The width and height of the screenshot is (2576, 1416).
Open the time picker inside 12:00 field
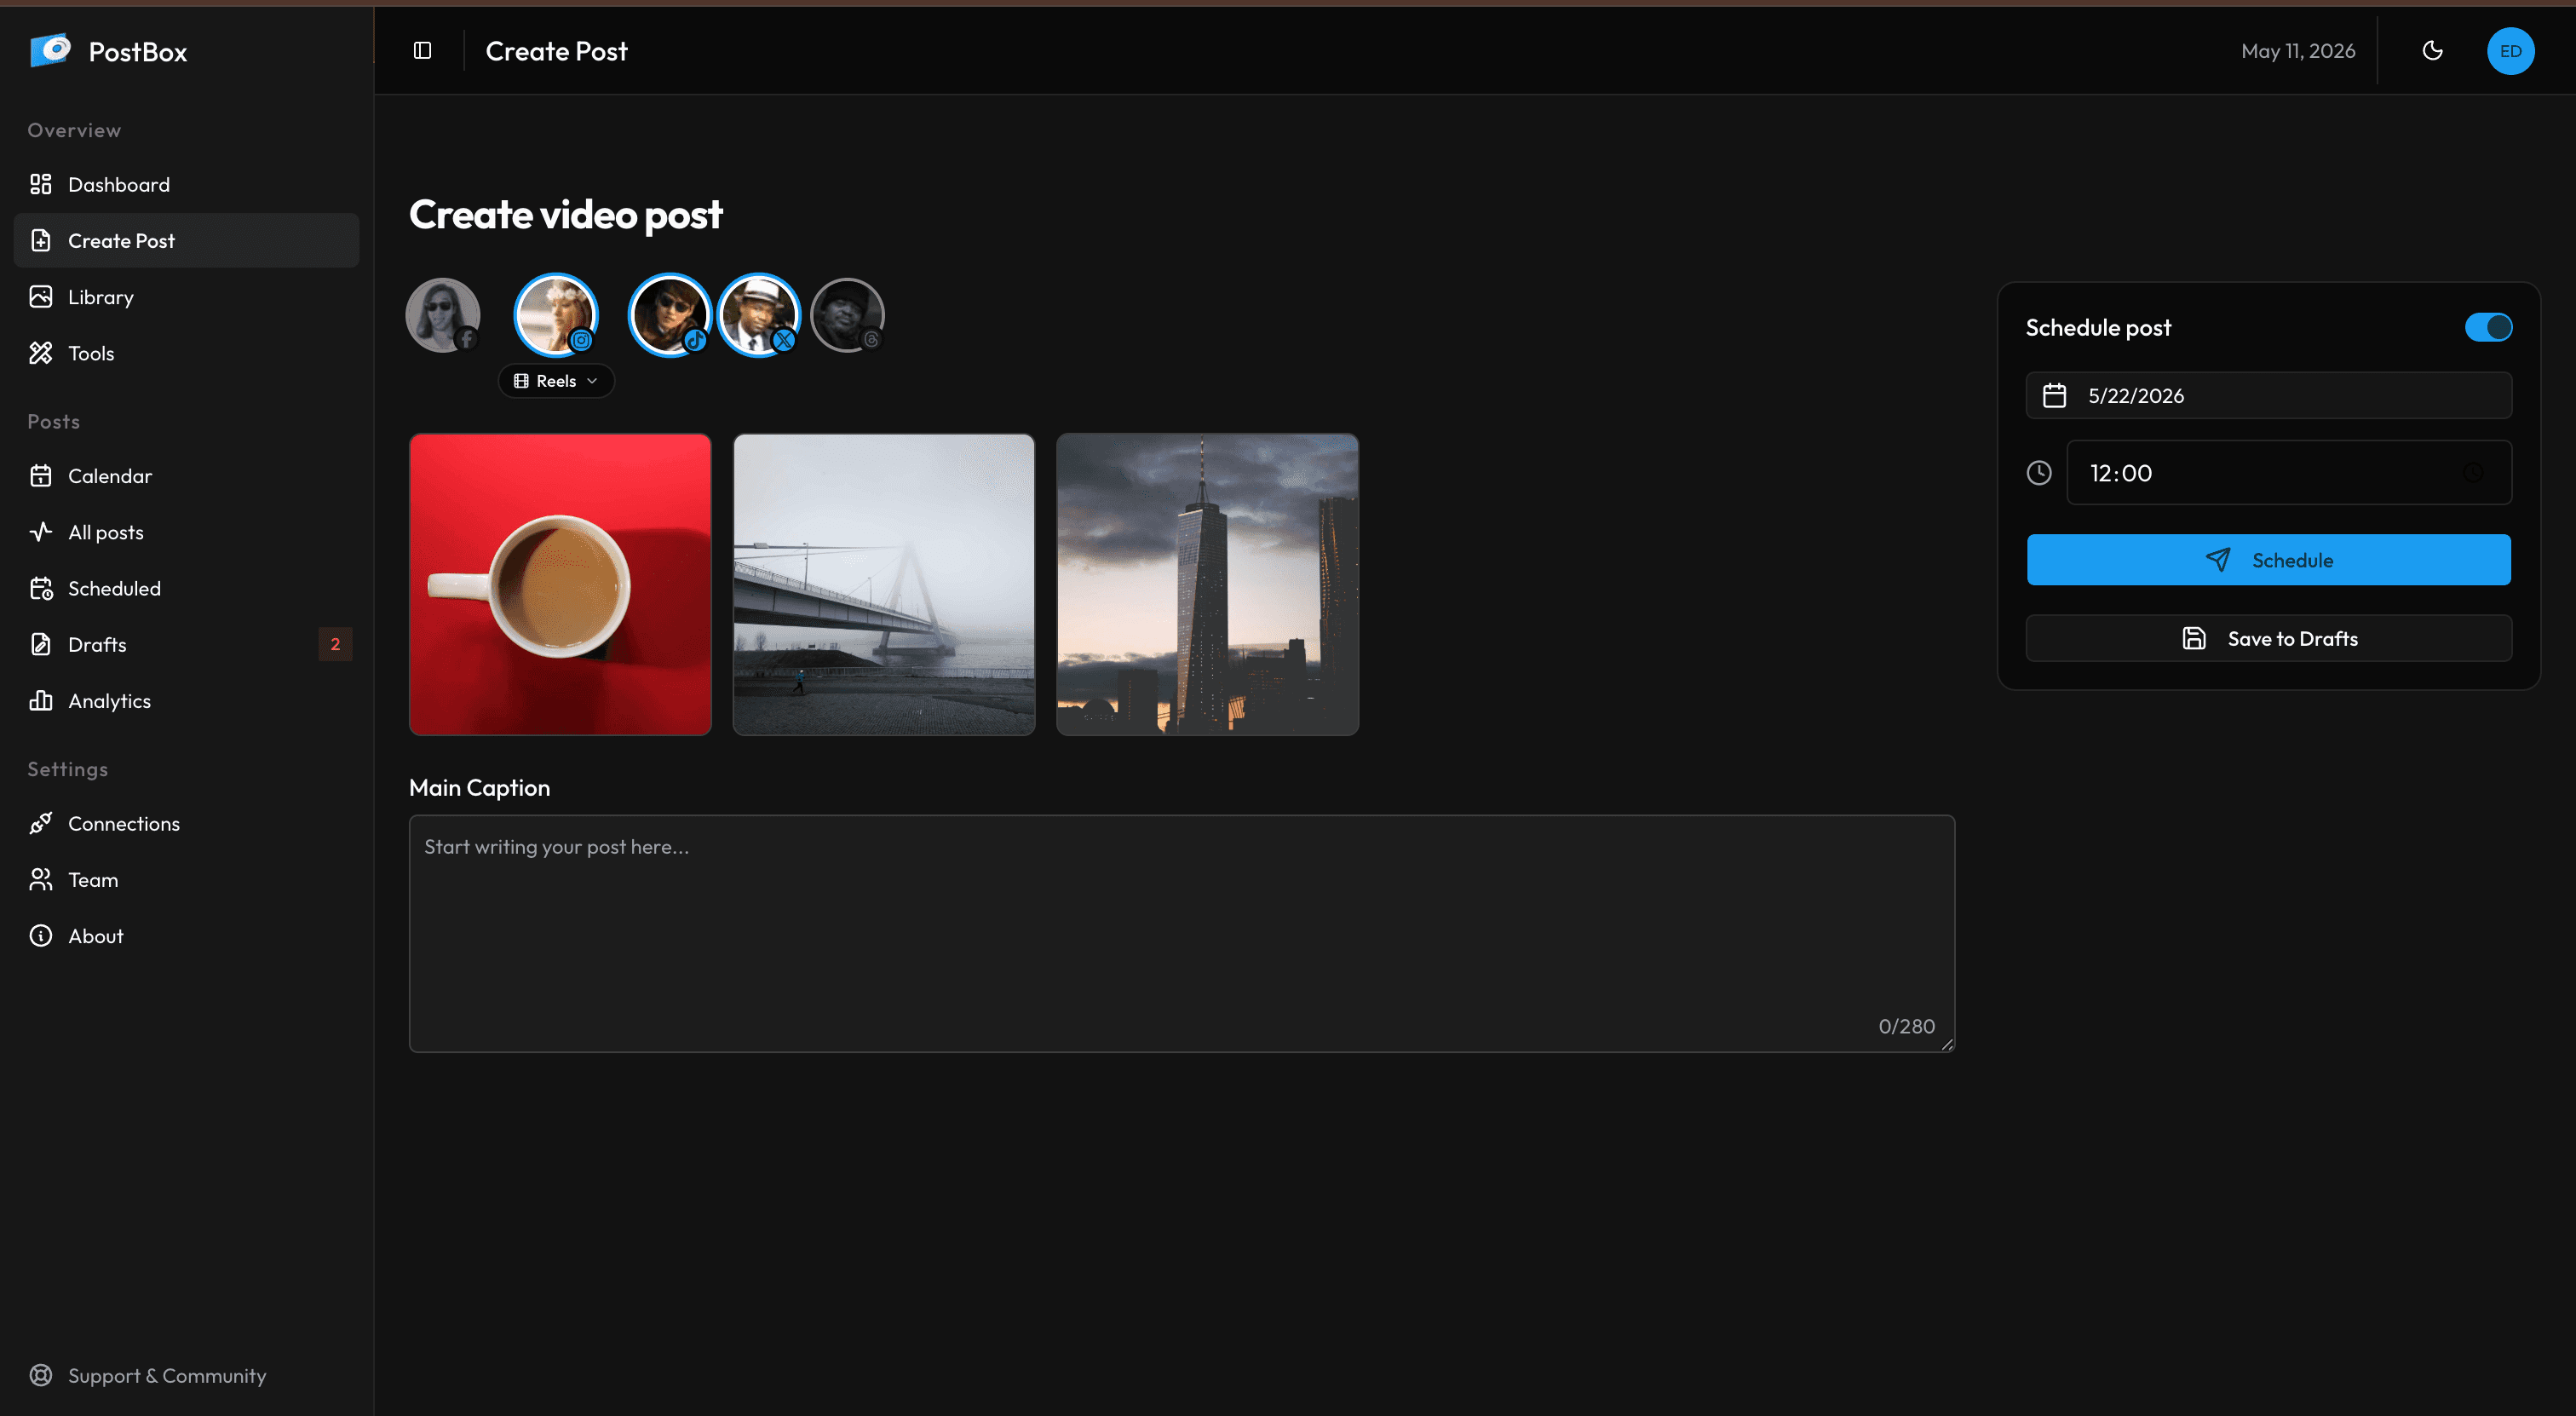click(x=2473, y=473)
